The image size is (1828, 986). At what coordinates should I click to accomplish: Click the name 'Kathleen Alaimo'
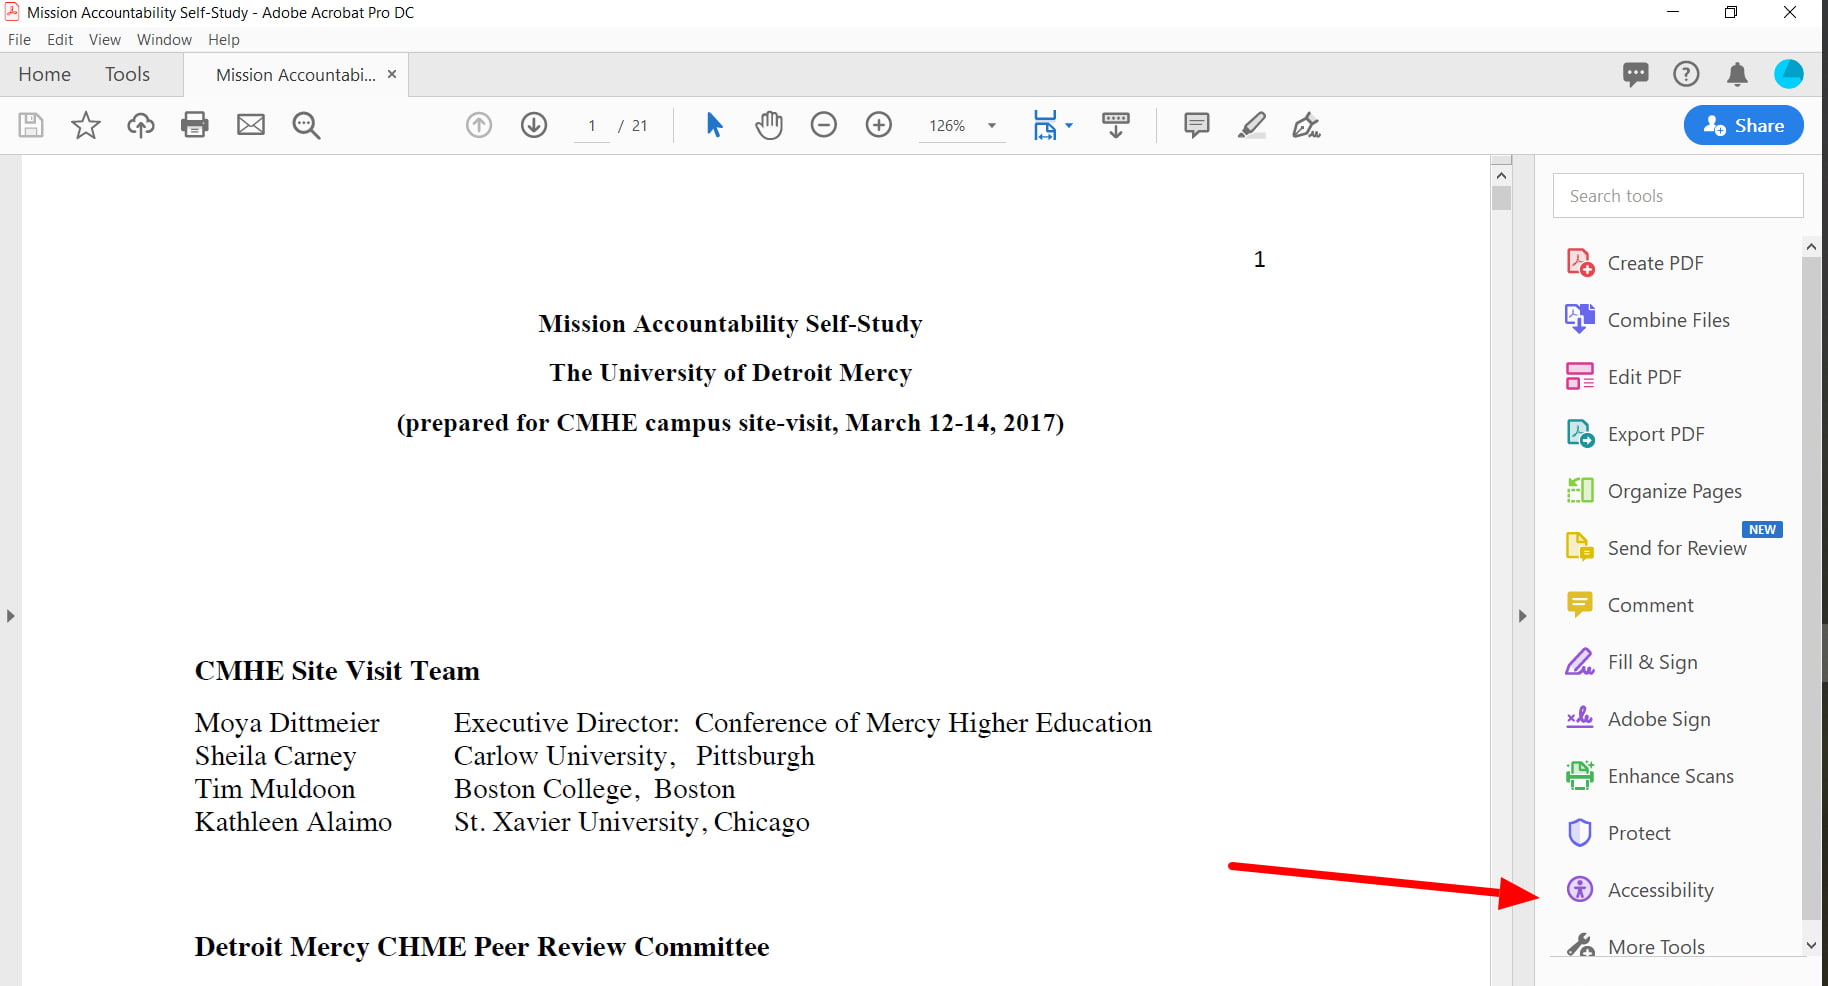pyautogui.click(x=293, y=822)
